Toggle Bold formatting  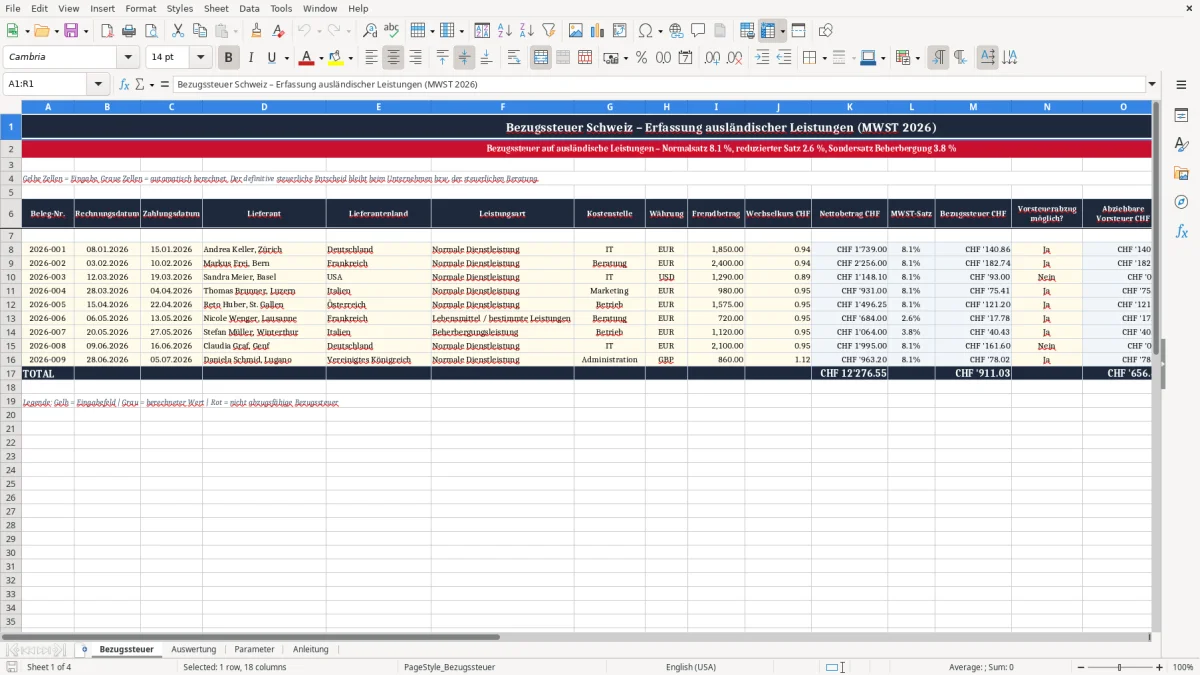pos(229,58)
